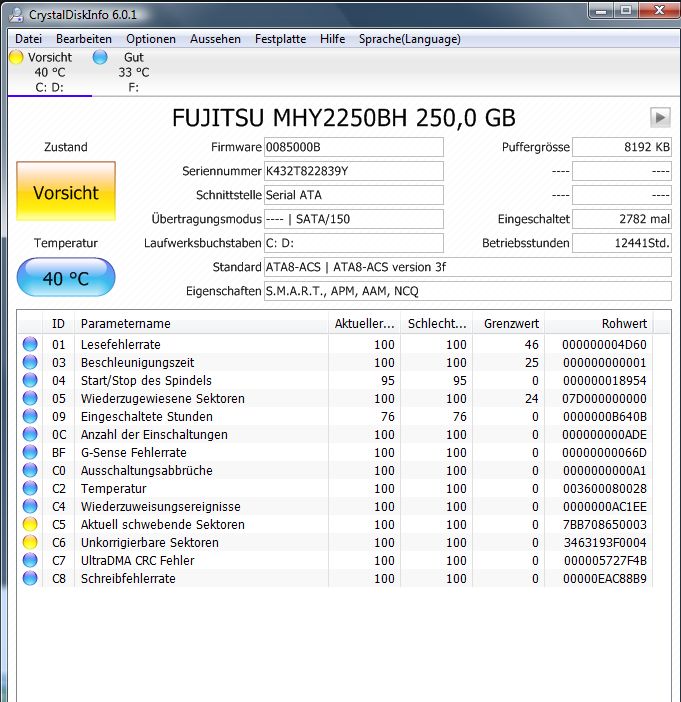Viewport: 681px width, 702px height.
Task: Go to next disk with the arrow button
Action: [x=660, y=118]
